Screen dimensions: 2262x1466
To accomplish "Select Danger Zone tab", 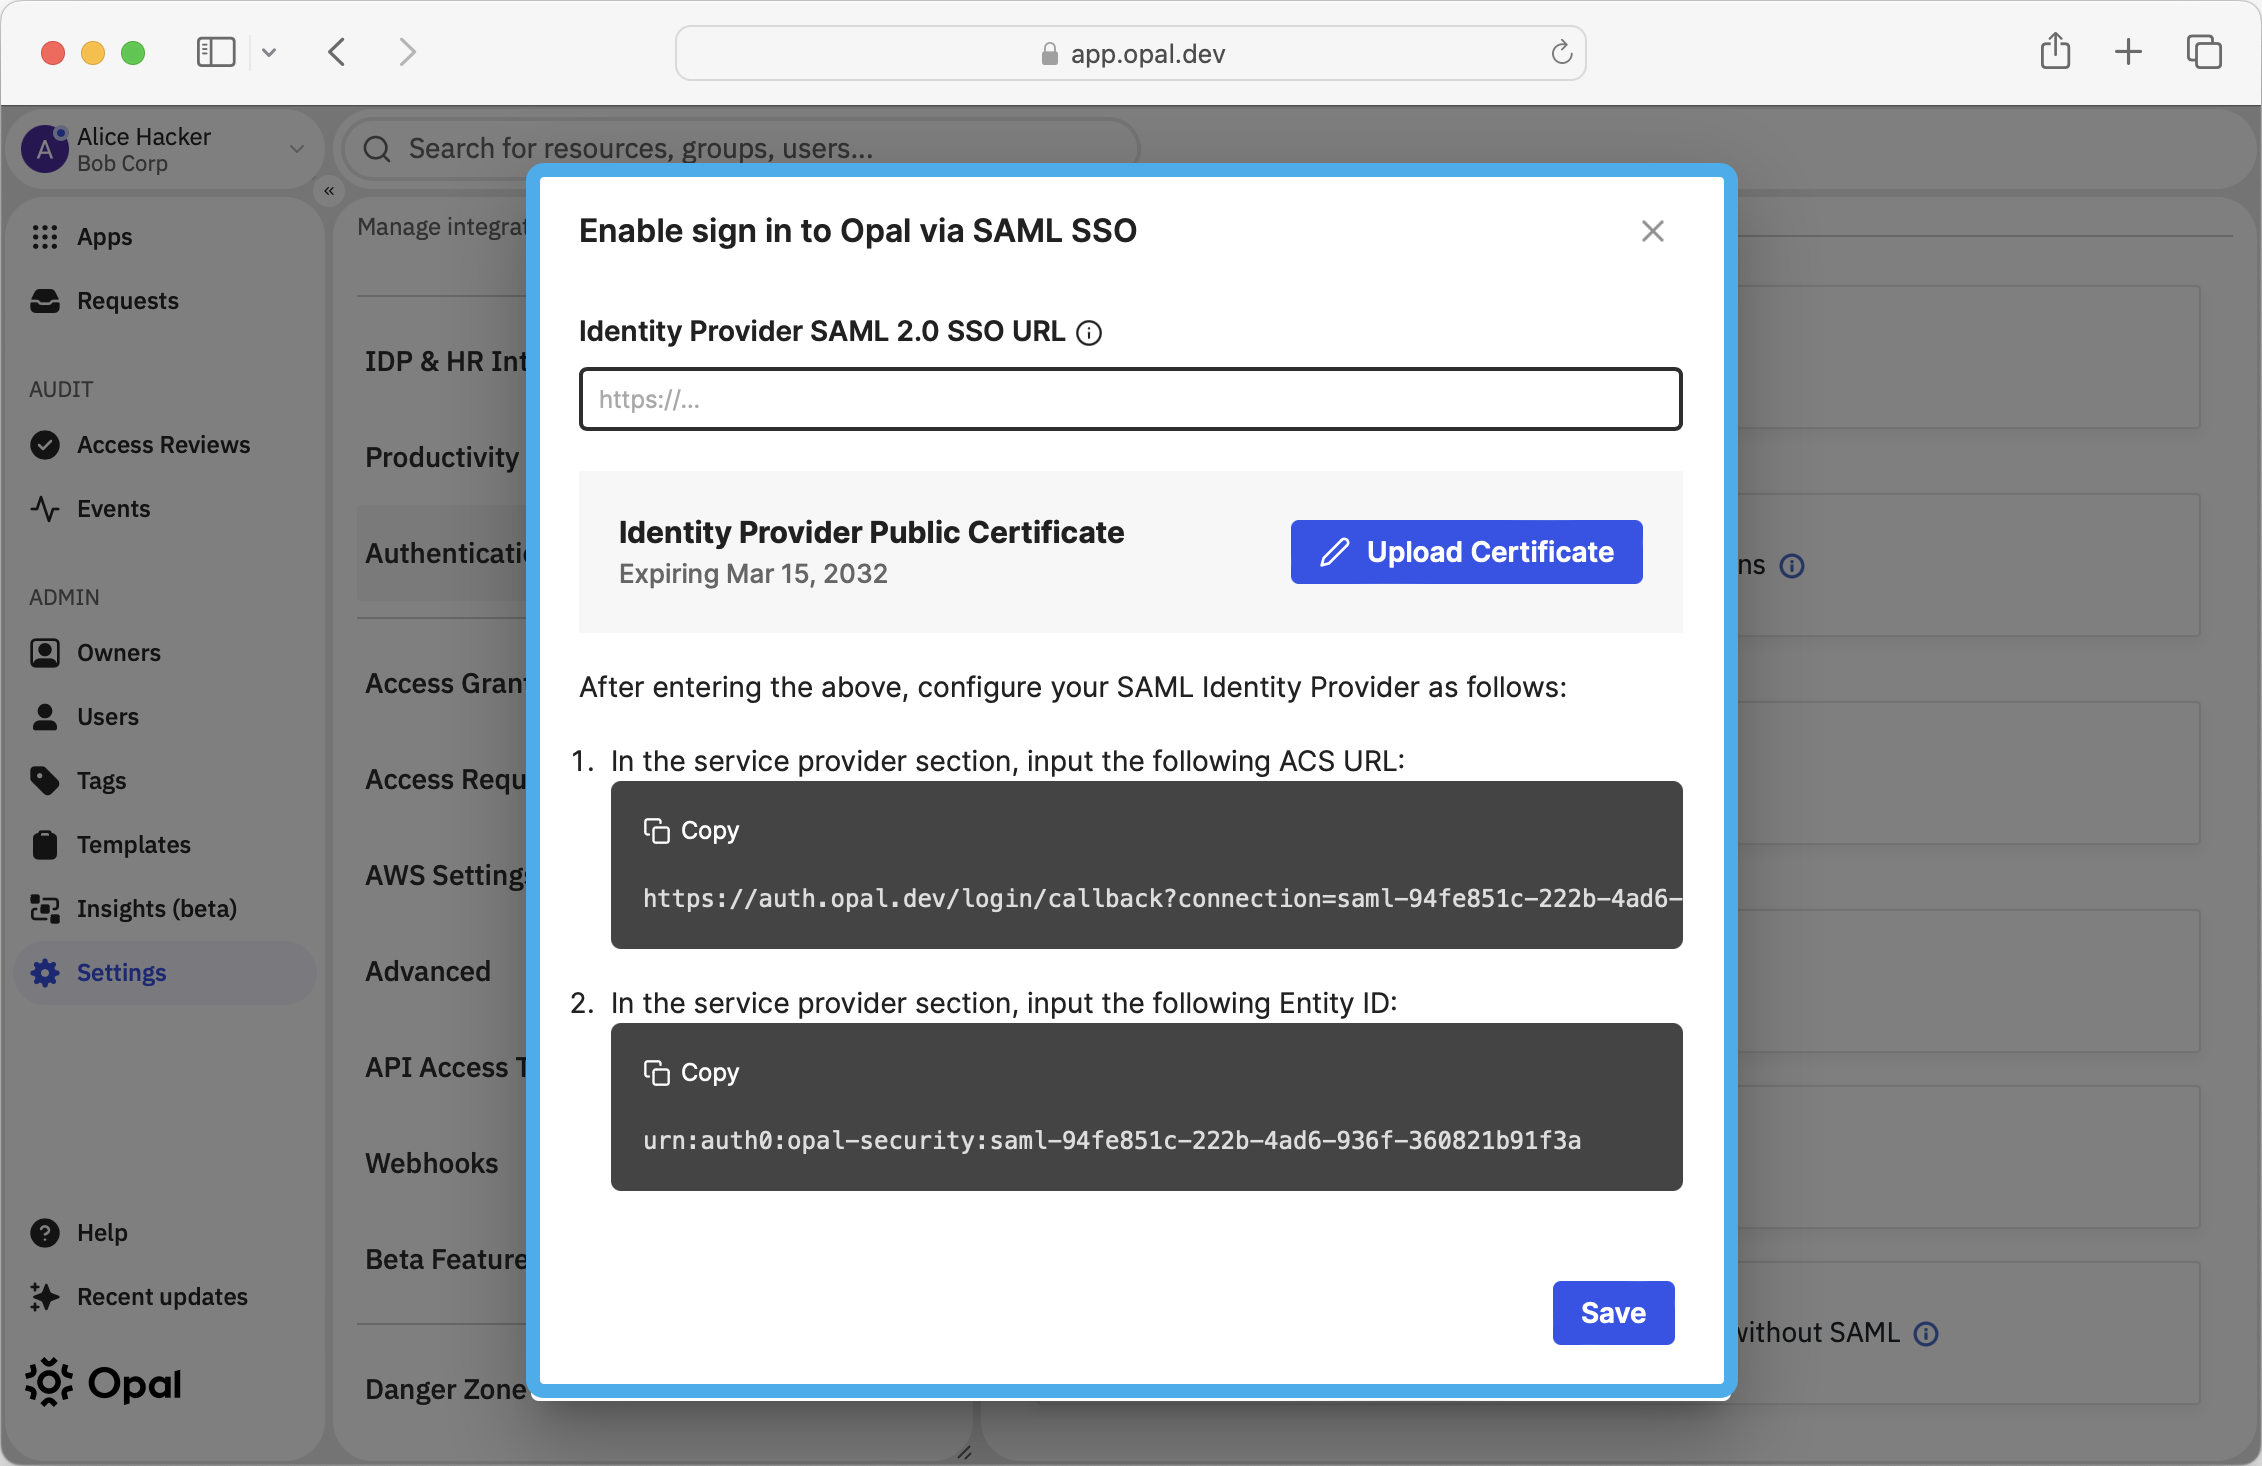I will [444, 1390].
